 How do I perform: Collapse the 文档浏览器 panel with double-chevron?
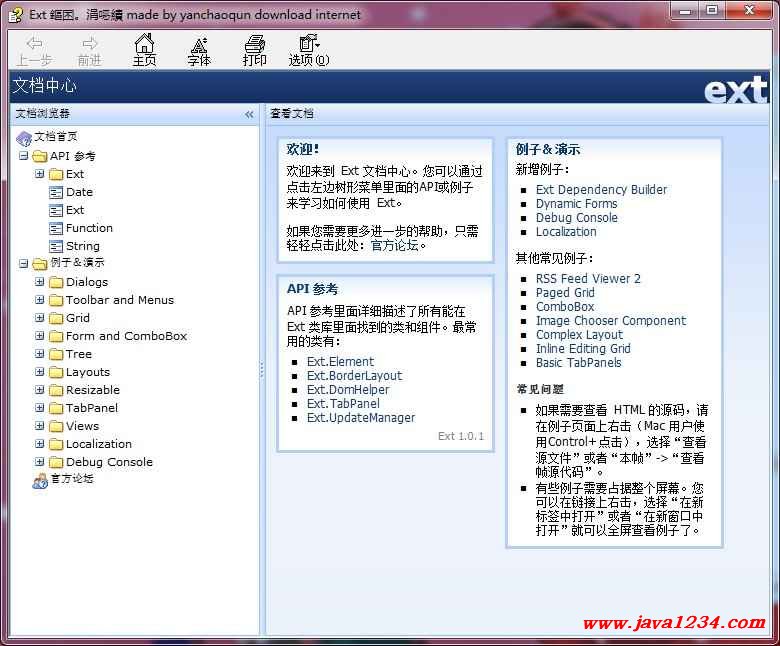tap(249, 114)
